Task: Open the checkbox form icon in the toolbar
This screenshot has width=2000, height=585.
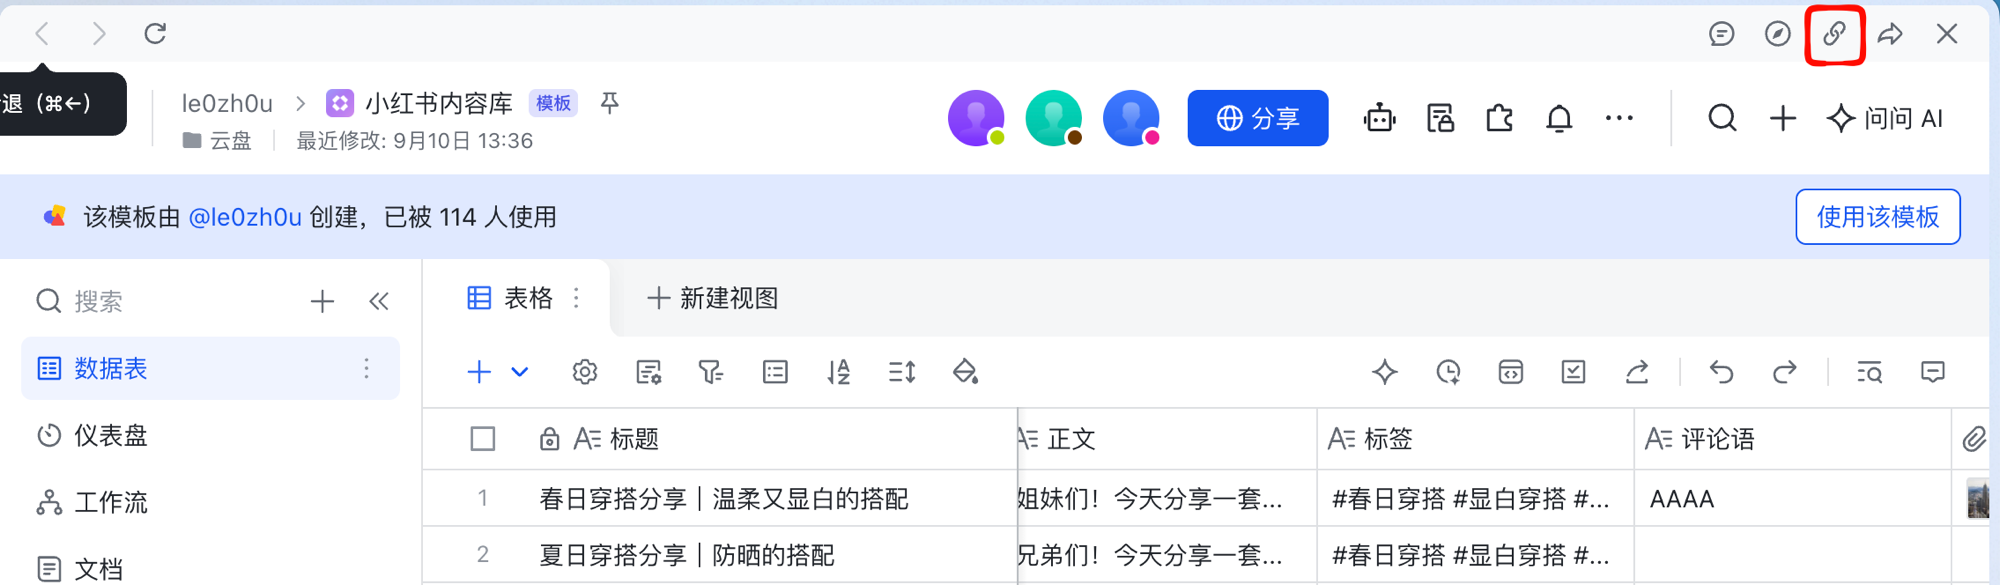Action: coord(1573,372)
